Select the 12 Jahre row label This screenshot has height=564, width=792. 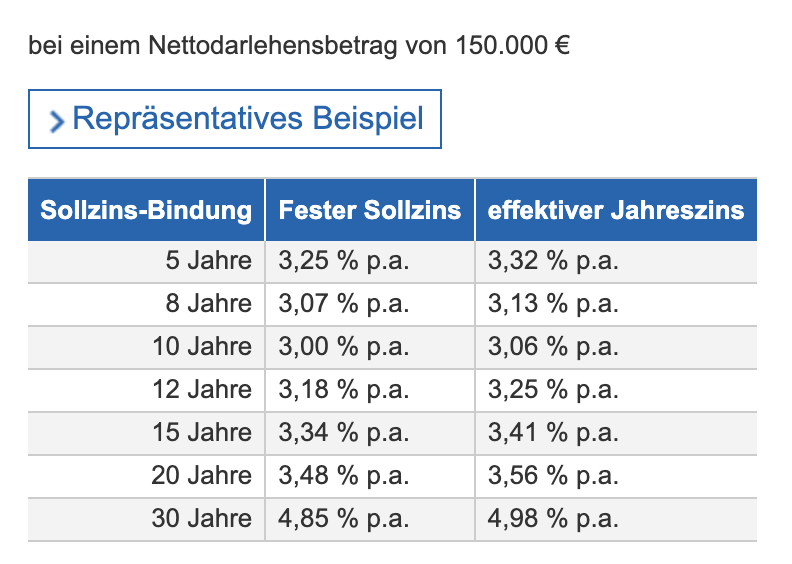pyautogui.click(x=201, y=390)
